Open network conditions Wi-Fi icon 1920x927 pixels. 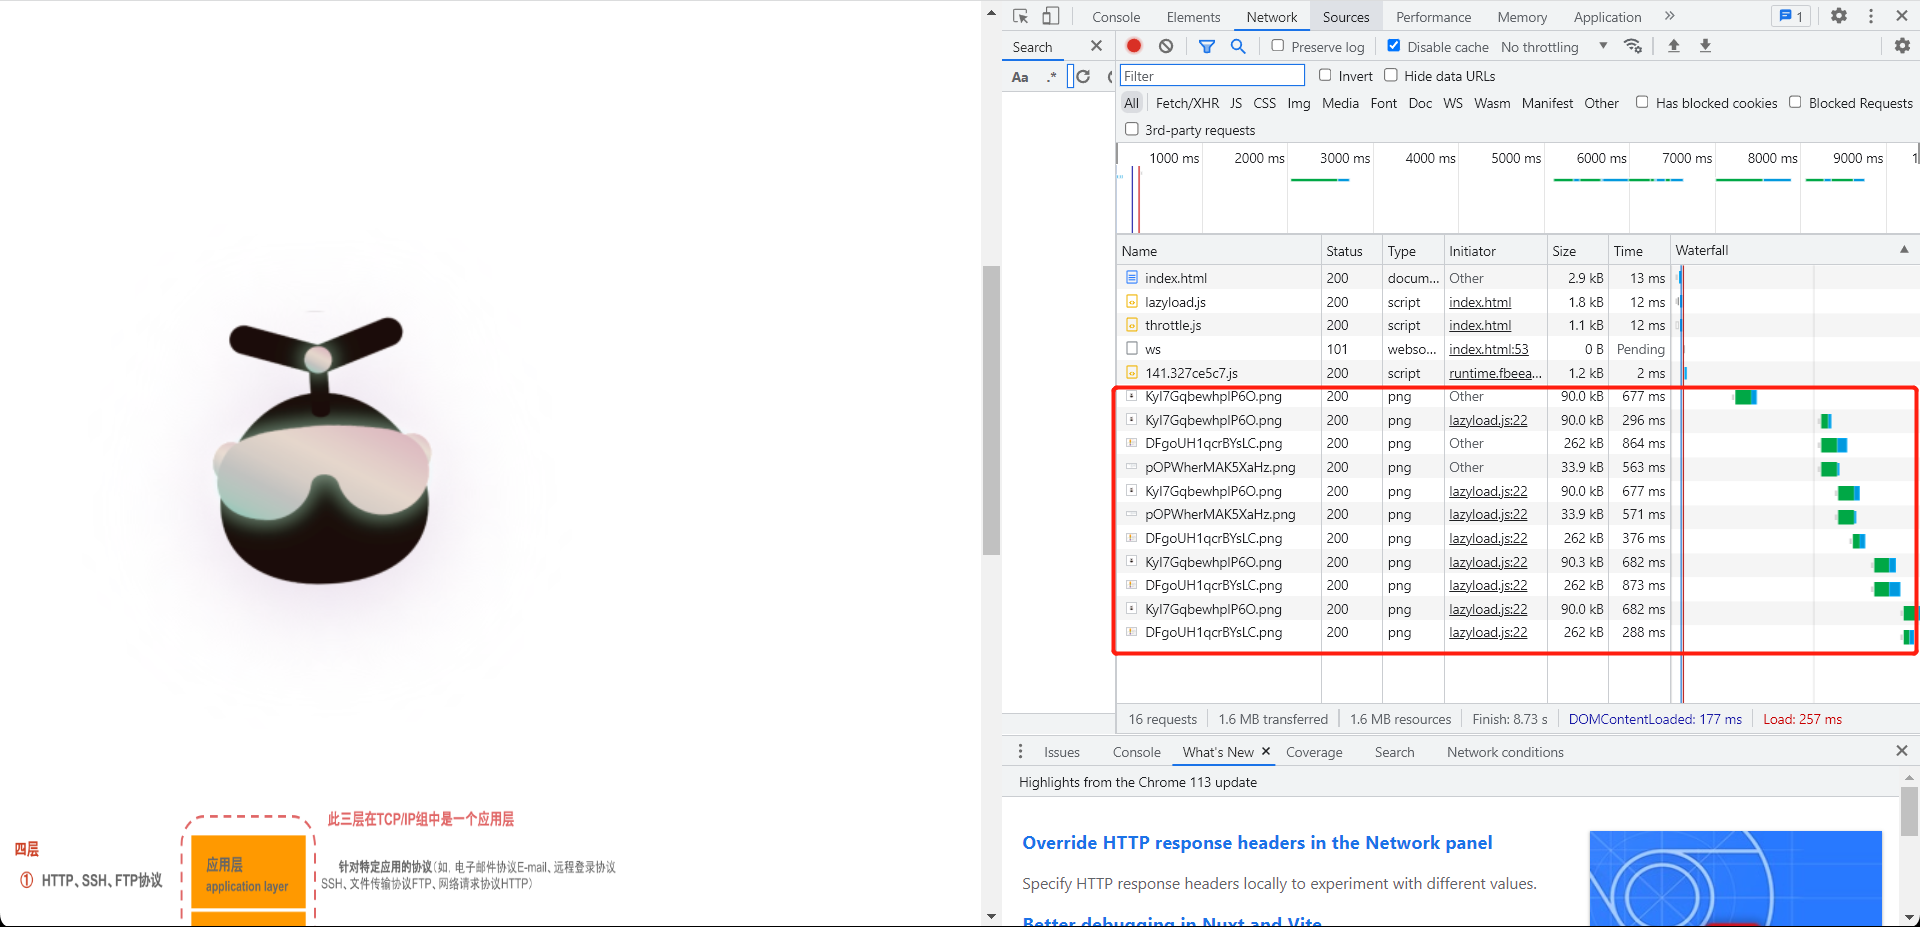(x=1633, y=46)
